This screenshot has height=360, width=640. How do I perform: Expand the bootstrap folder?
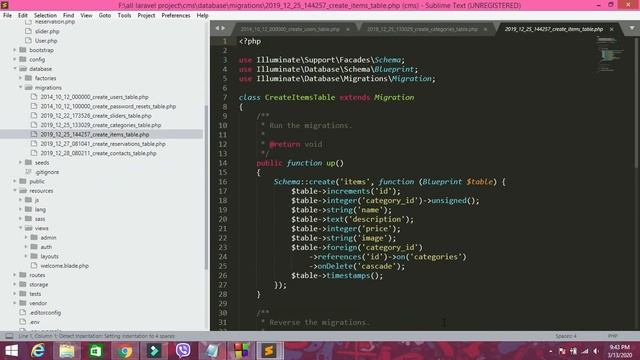click(x=15, y=50)
